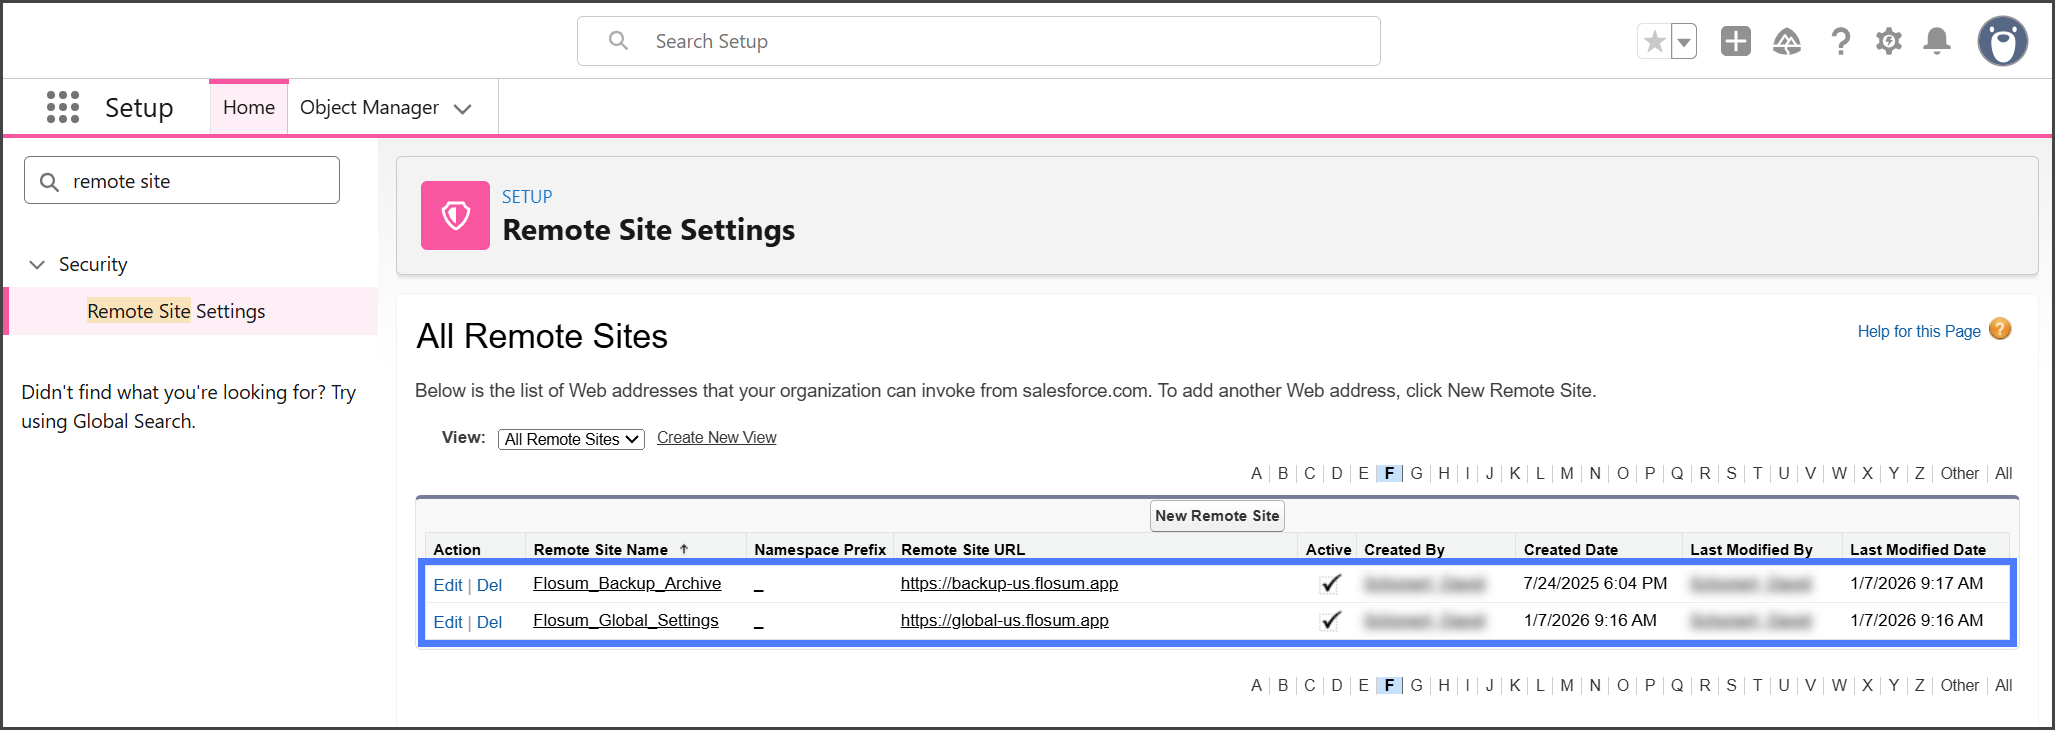Open the notifications bell

click(1937, 42)
